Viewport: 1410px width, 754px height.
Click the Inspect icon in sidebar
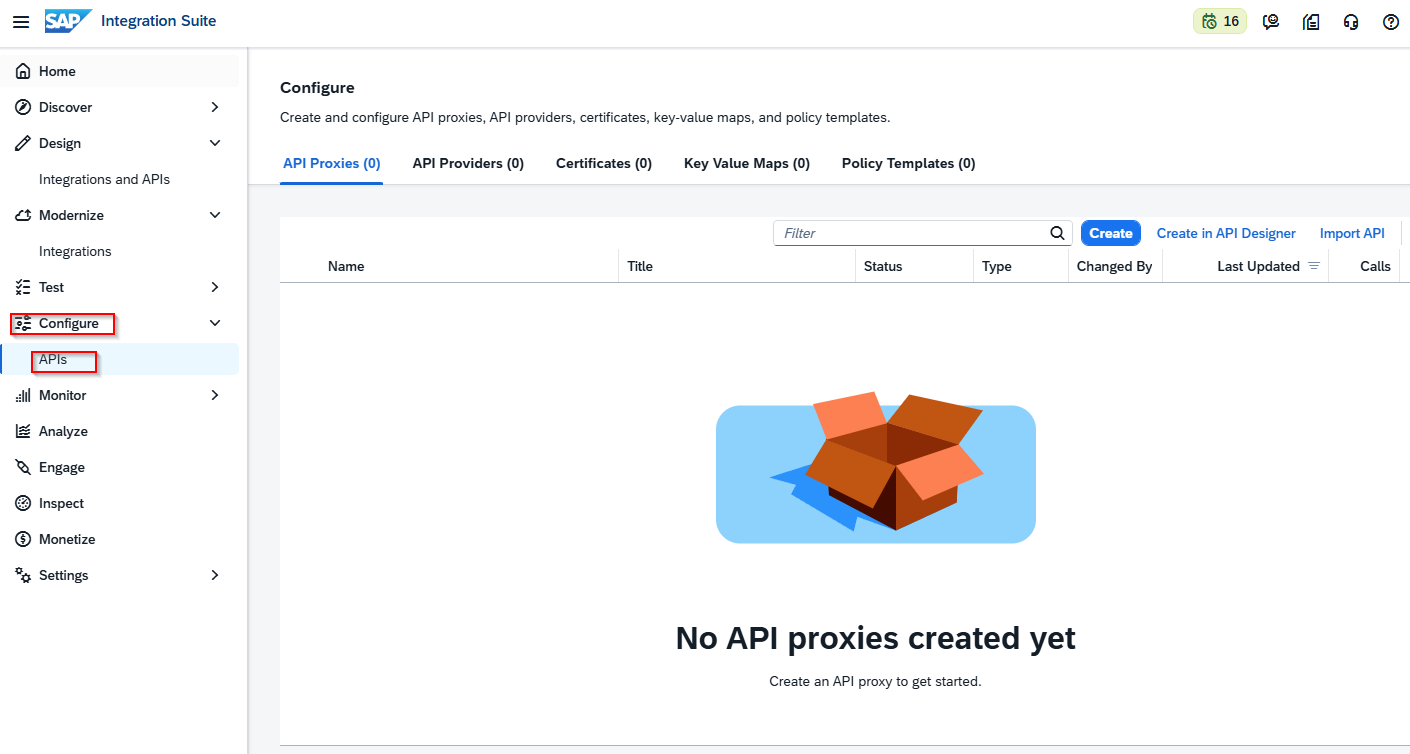[23, 503]
